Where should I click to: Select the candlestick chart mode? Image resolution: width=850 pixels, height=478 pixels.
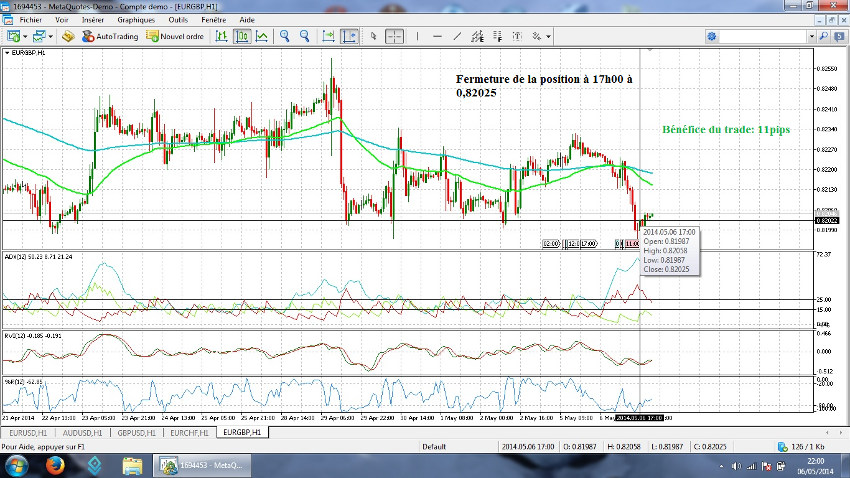pos(243,36)
